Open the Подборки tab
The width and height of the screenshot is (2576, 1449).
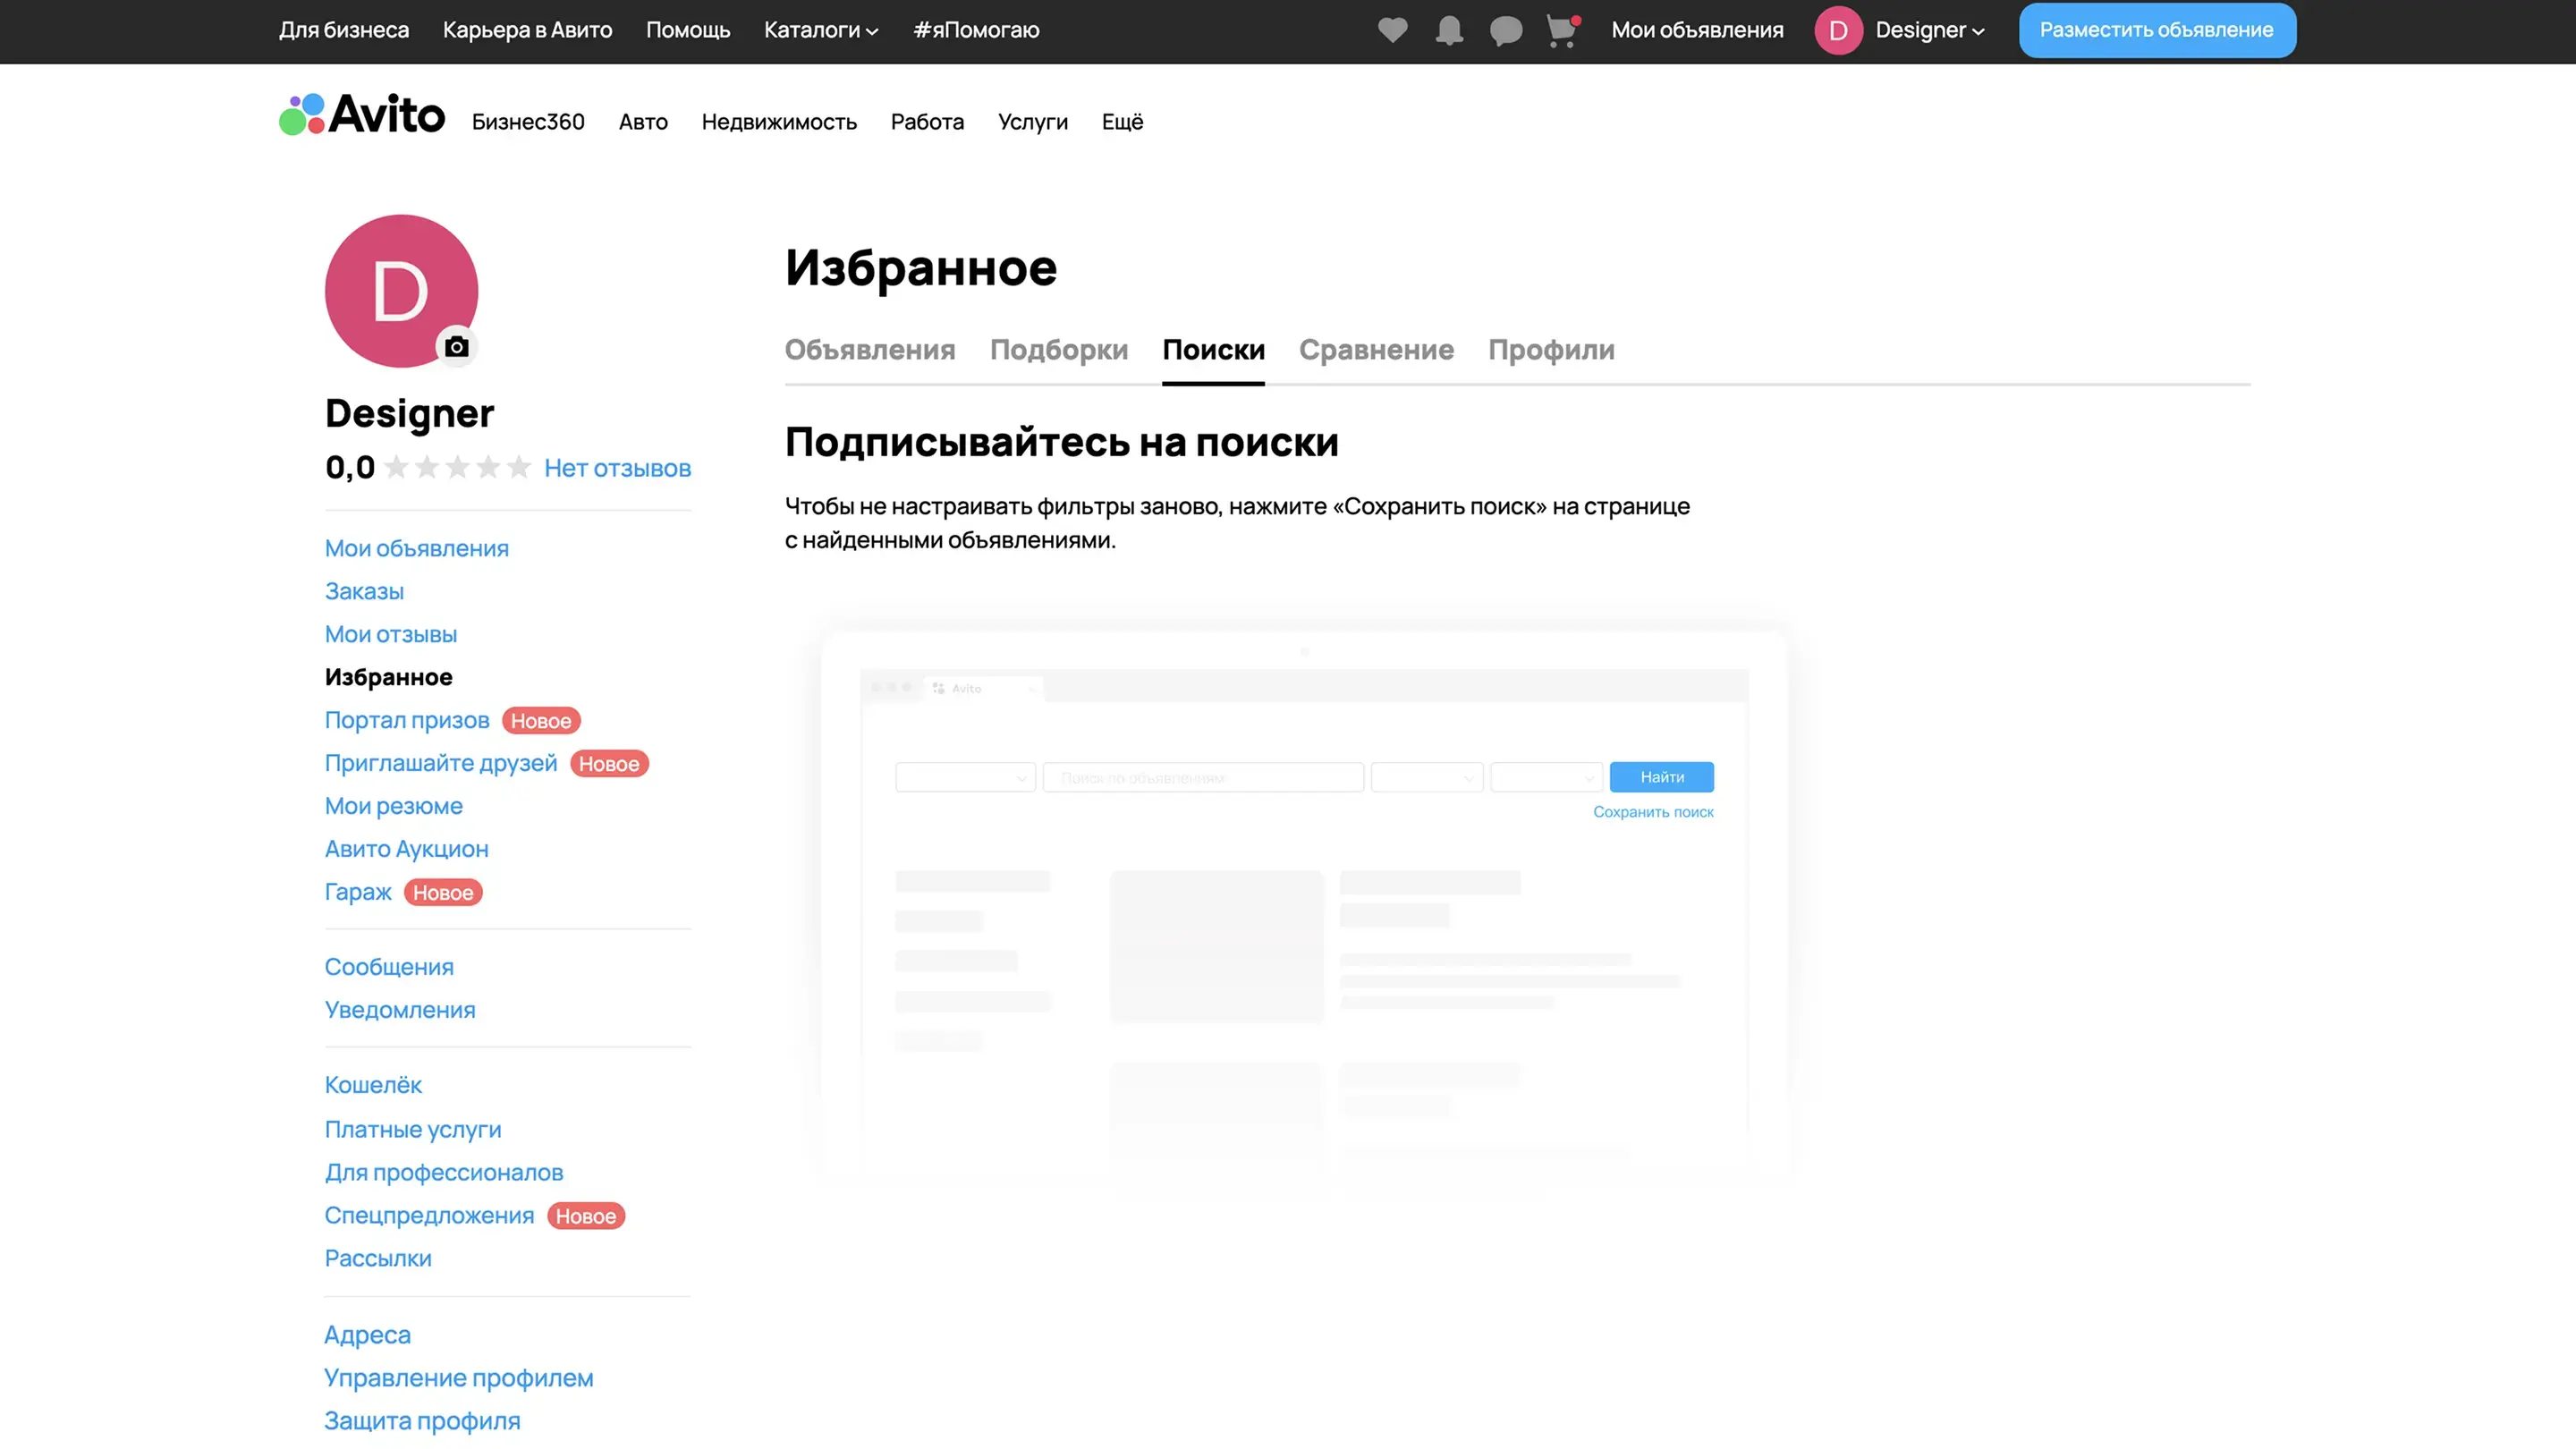click(x=1058, y=350)
